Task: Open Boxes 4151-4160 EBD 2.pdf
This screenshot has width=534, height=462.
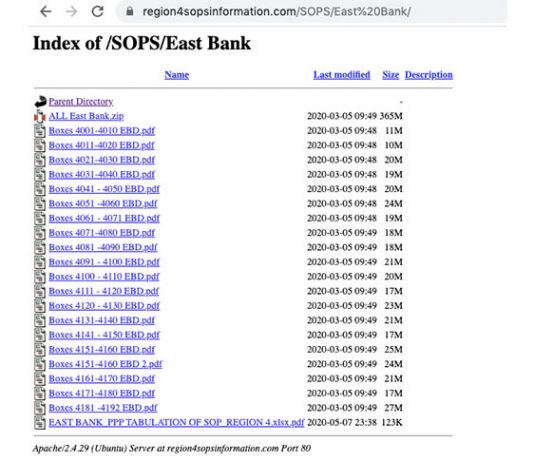Action: tap(106, 364)
